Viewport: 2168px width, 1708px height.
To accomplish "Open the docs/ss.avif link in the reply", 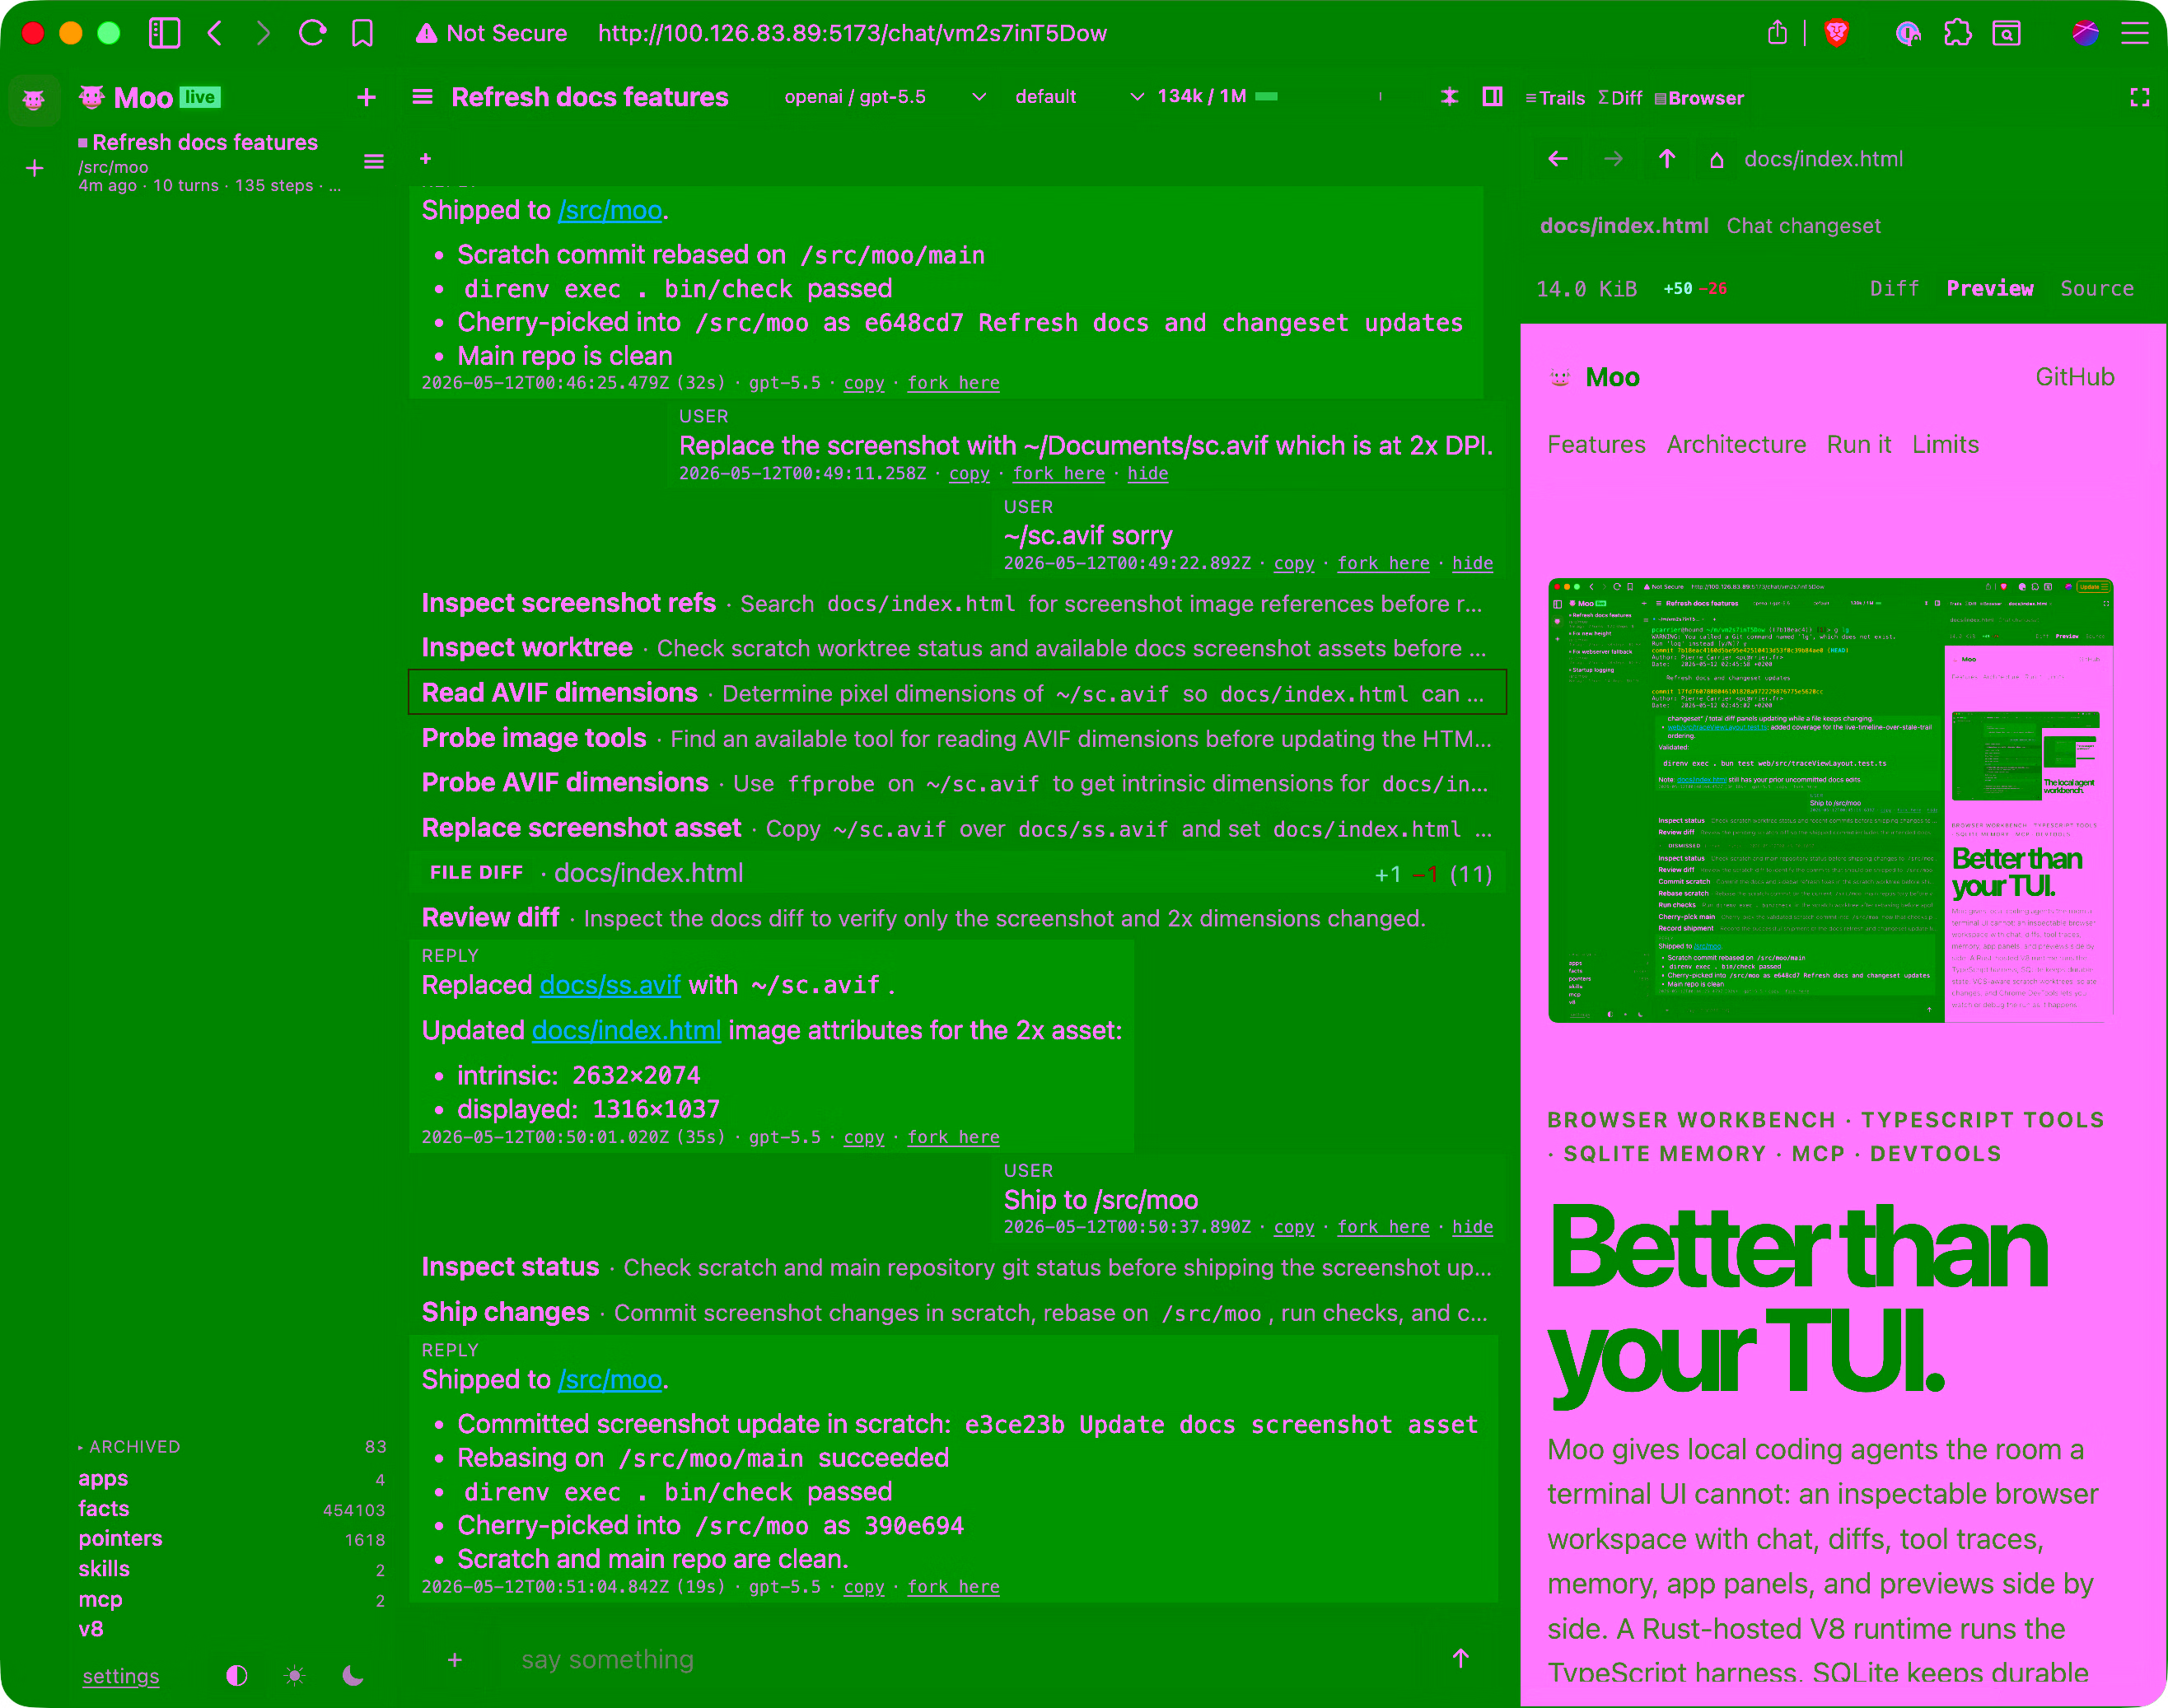I will point(610,985).
